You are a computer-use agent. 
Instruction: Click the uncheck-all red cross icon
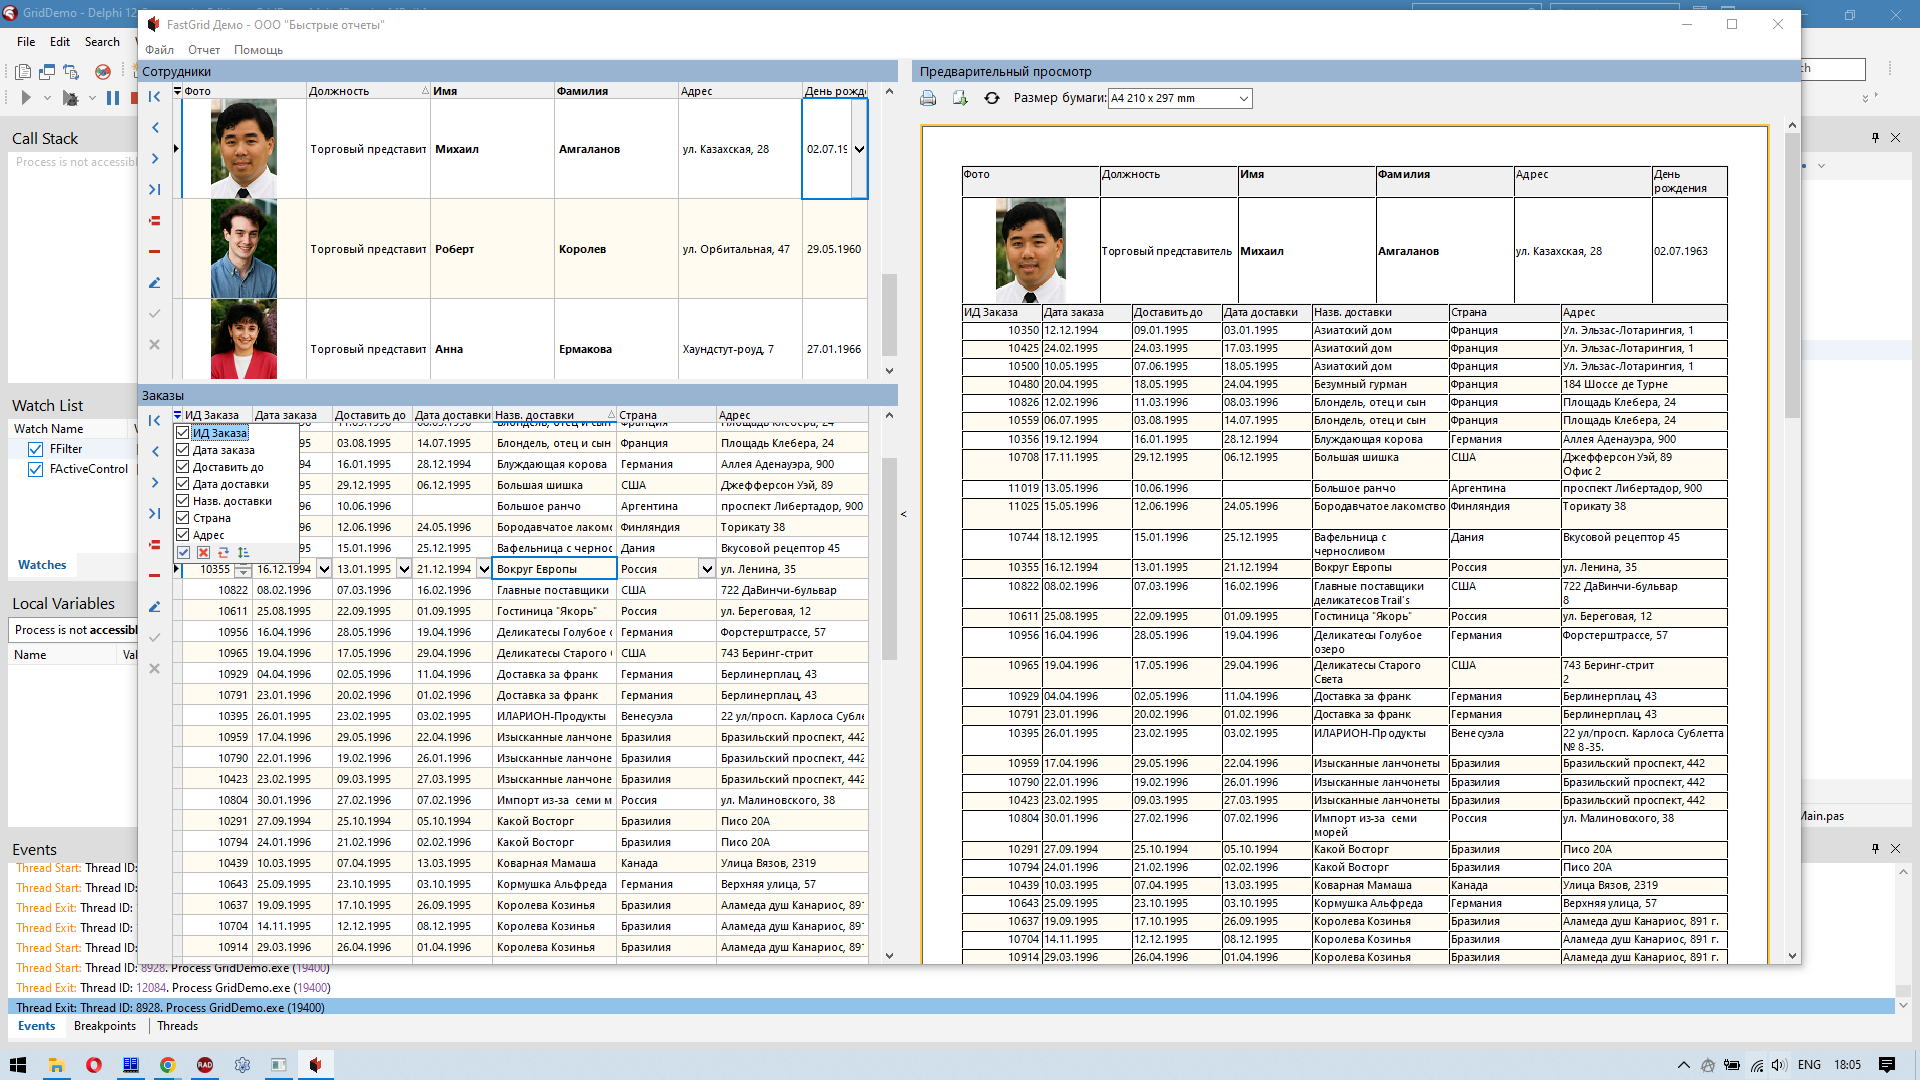203,553
